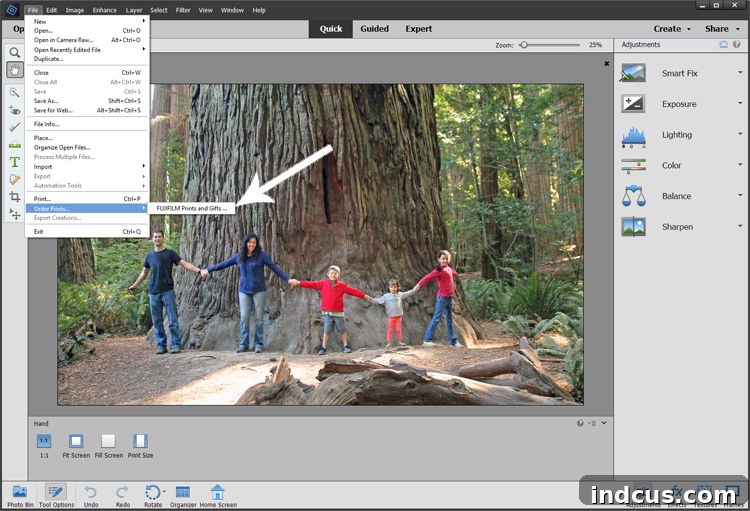Viewport: 750px width, 511px height.
Task: Open Import submenu
Action: click(87, 167)
